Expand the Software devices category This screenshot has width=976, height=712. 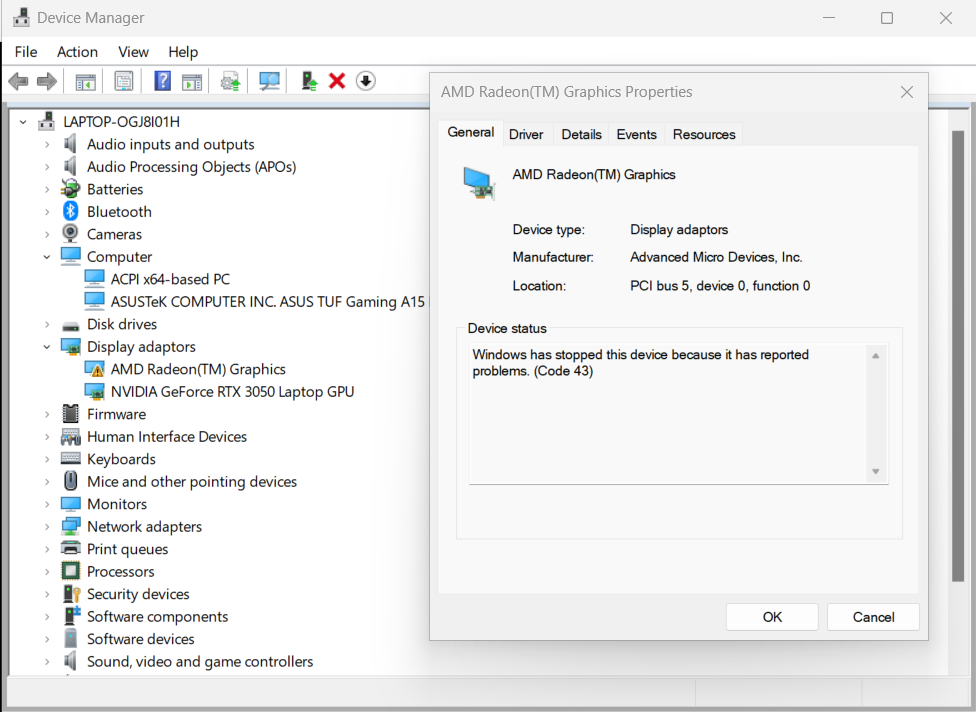tap(47, 639)
